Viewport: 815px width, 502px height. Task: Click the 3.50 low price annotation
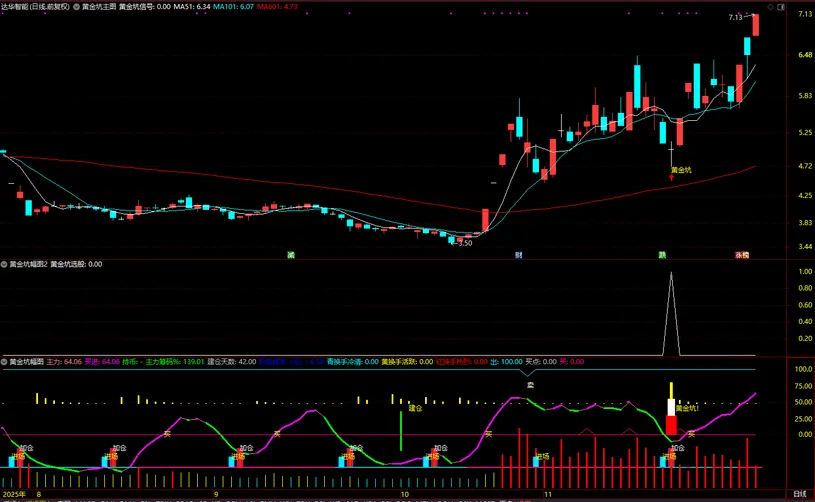click(465, 243)
